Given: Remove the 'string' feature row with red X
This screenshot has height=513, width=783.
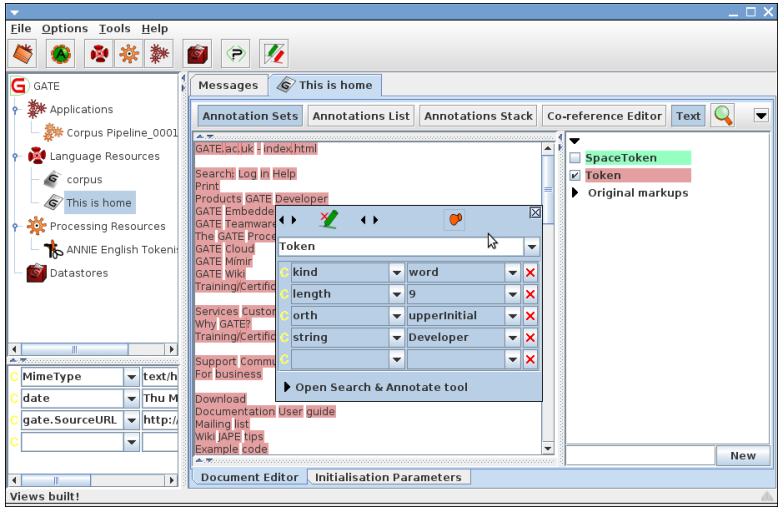Looking at the screenshot, I should pyautogui.click(x=530, y=338).
